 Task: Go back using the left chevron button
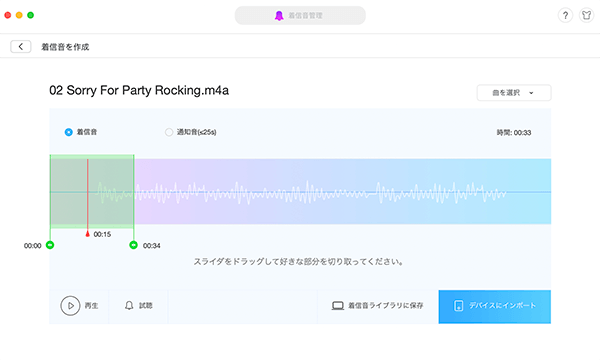pos(21,47)
